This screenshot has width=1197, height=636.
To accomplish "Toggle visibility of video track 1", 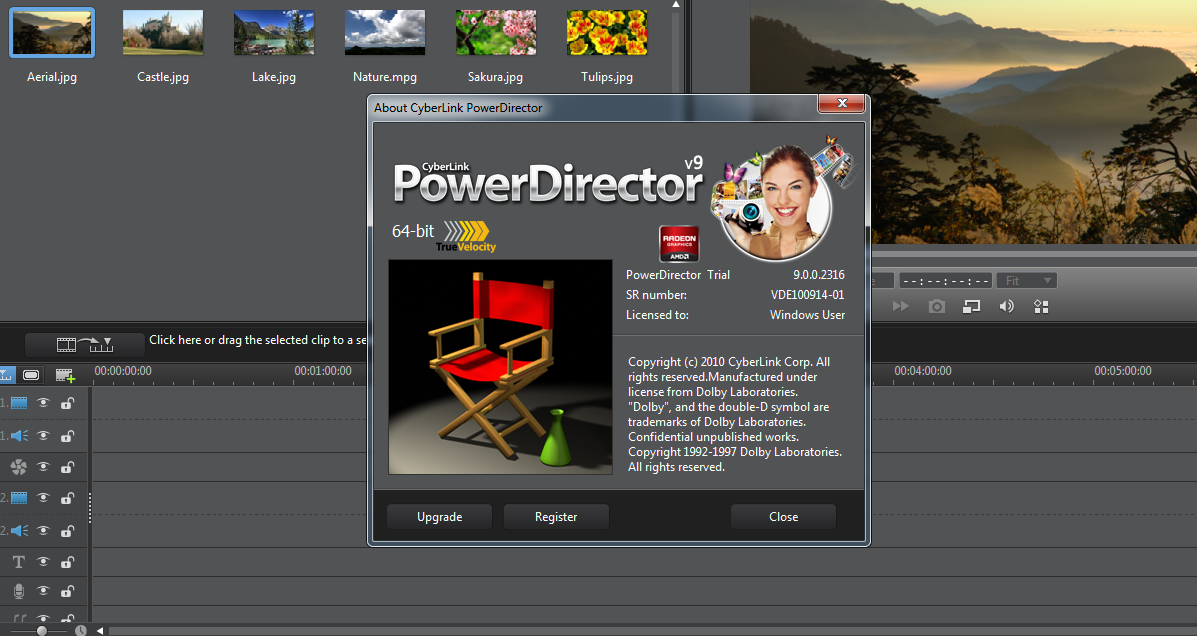I will pos(44,403).
